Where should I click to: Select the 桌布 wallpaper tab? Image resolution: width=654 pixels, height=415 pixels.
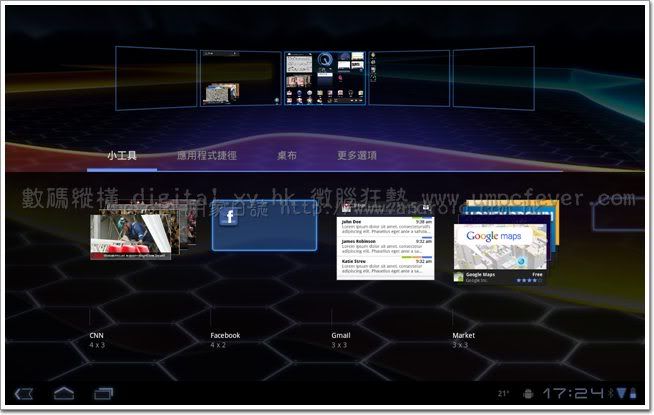click(286, 156)
